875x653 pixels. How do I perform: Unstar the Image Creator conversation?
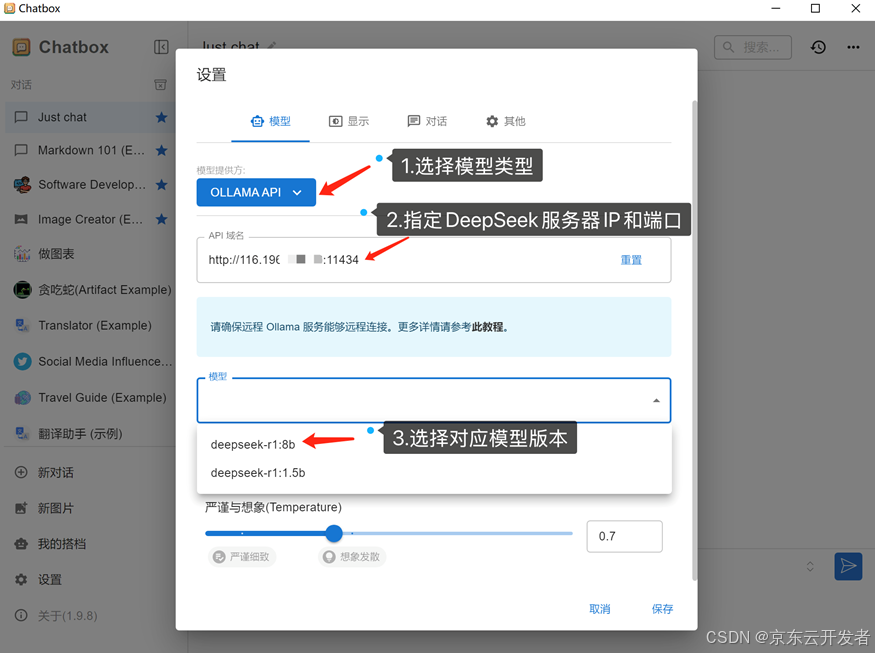162,219
